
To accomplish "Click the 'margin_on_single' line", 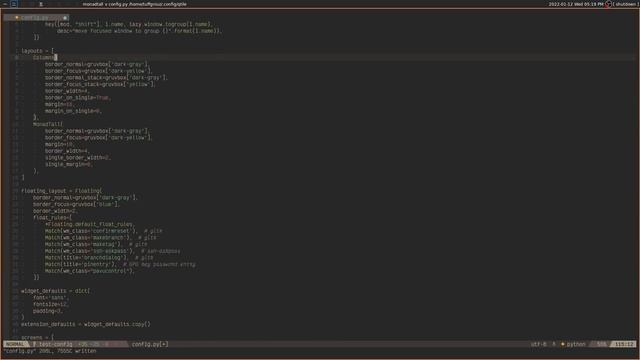I will point(73,111).
